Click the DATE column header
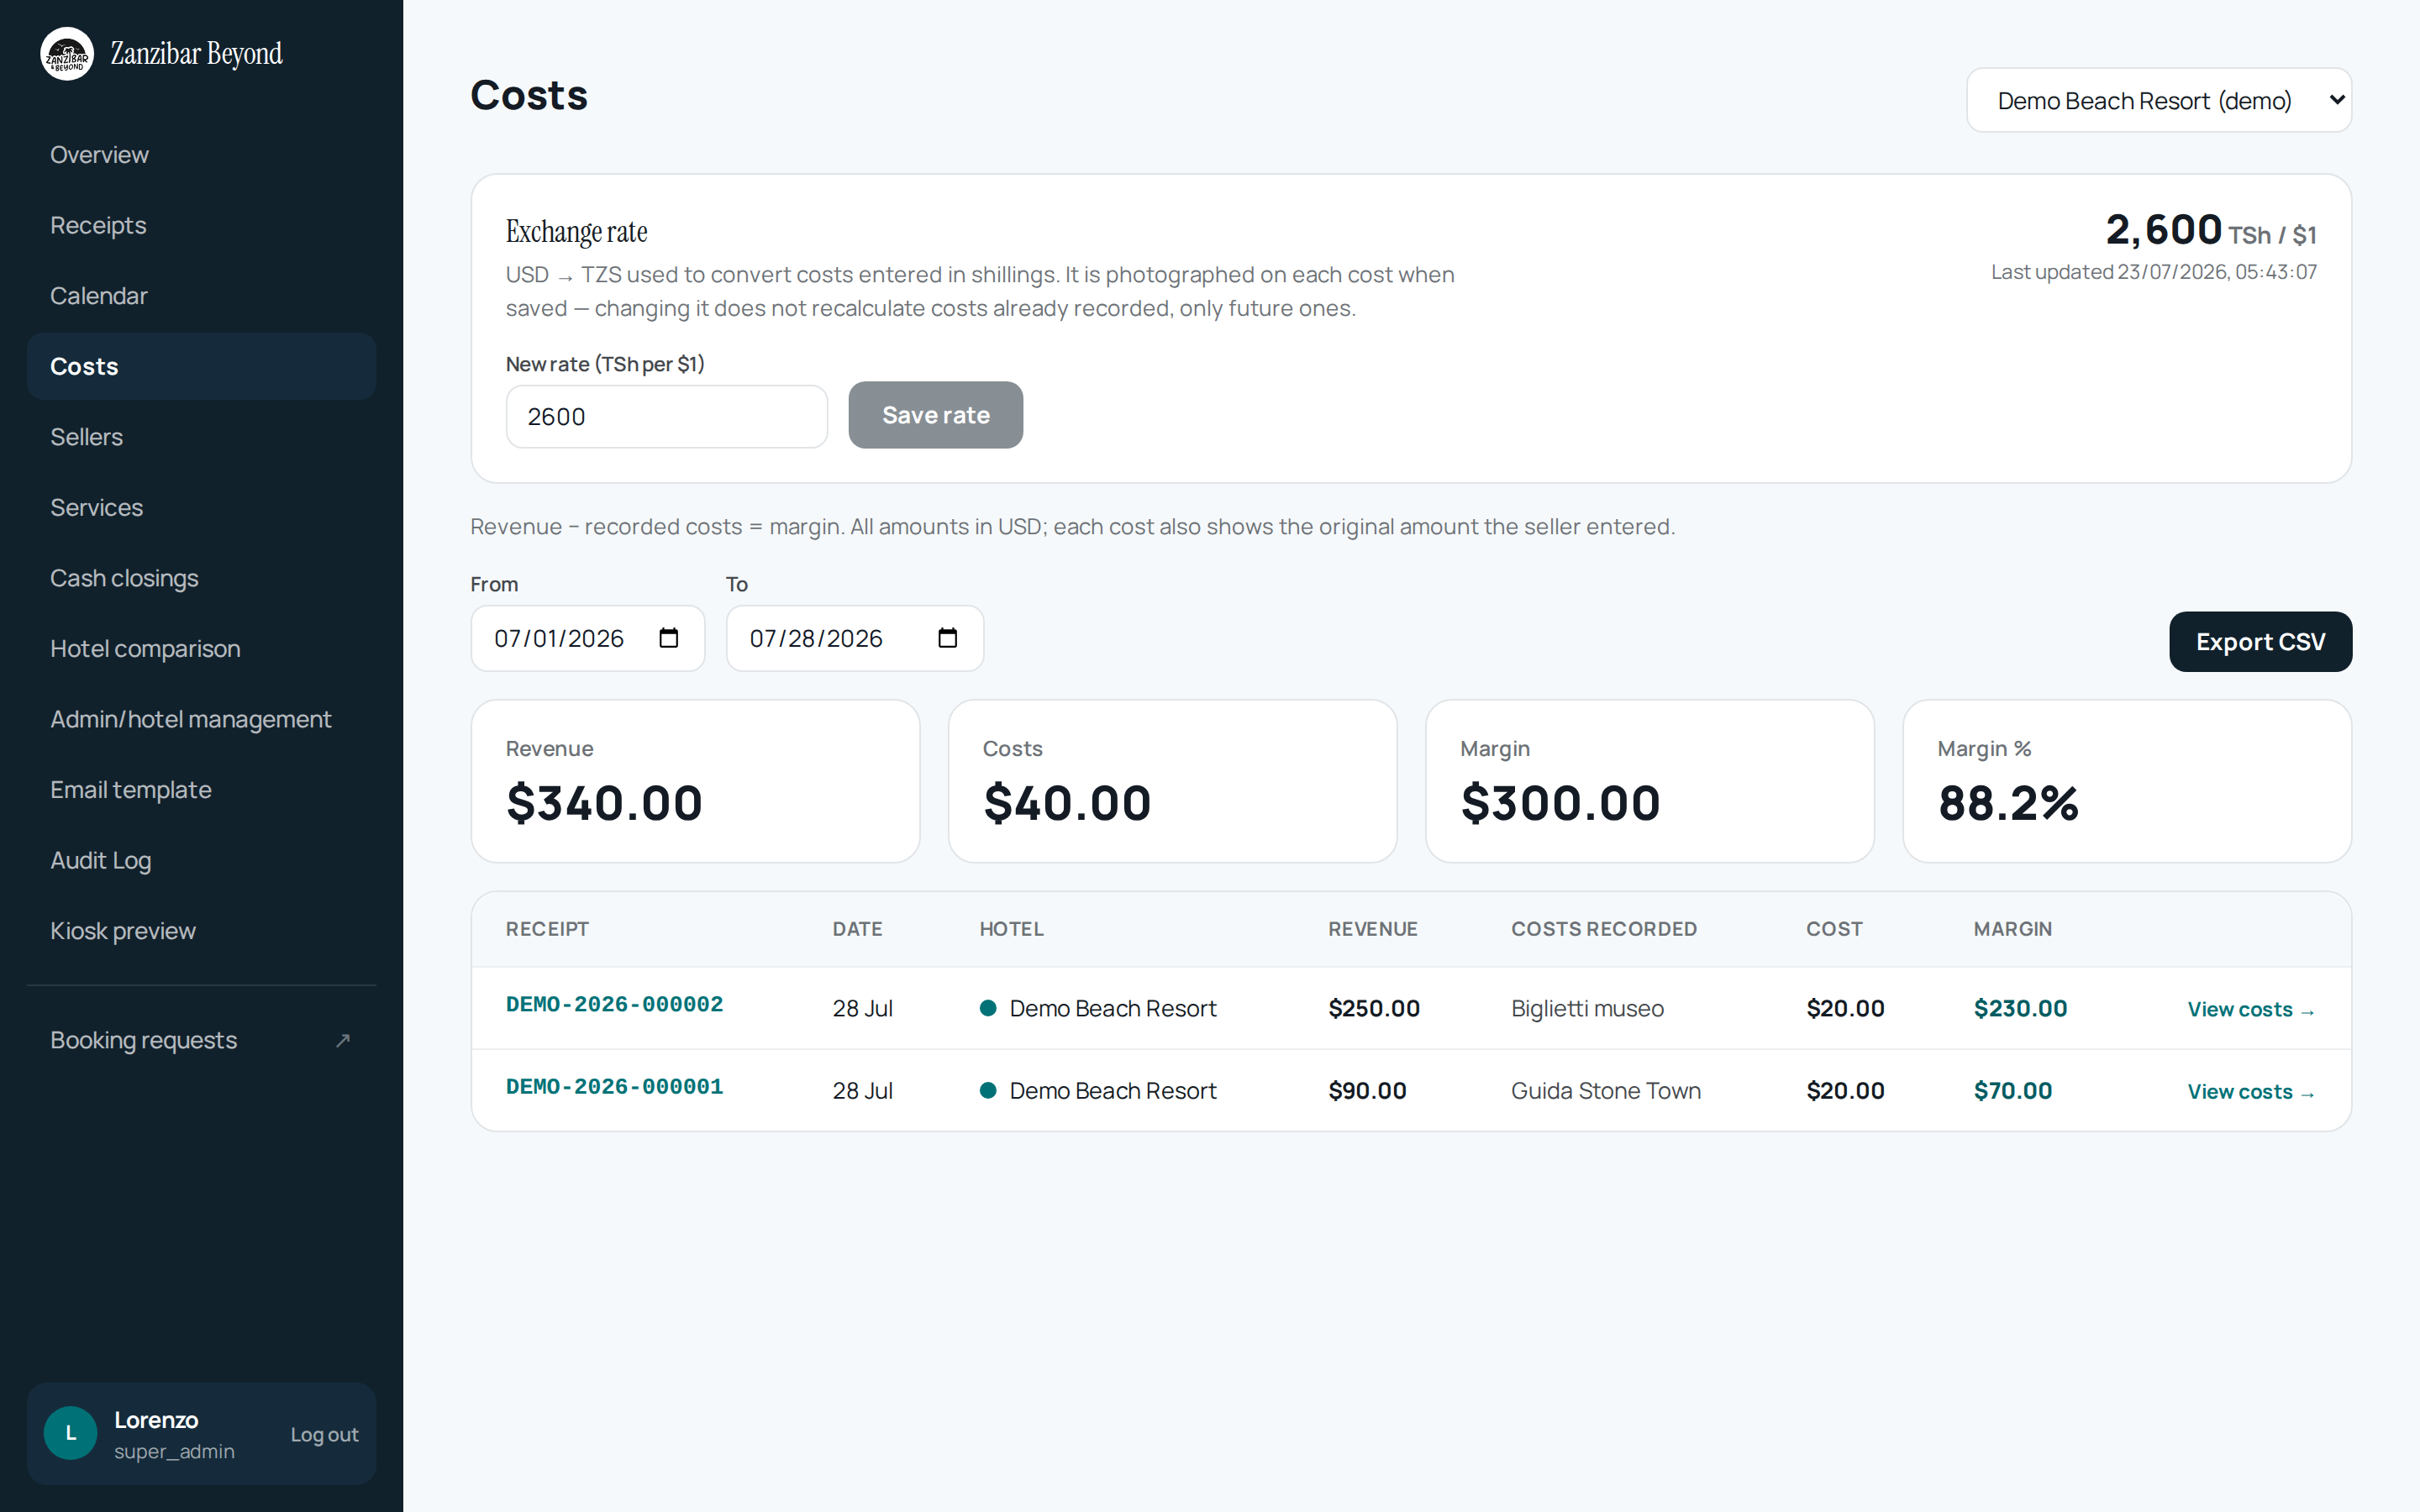 pos(857,929)
